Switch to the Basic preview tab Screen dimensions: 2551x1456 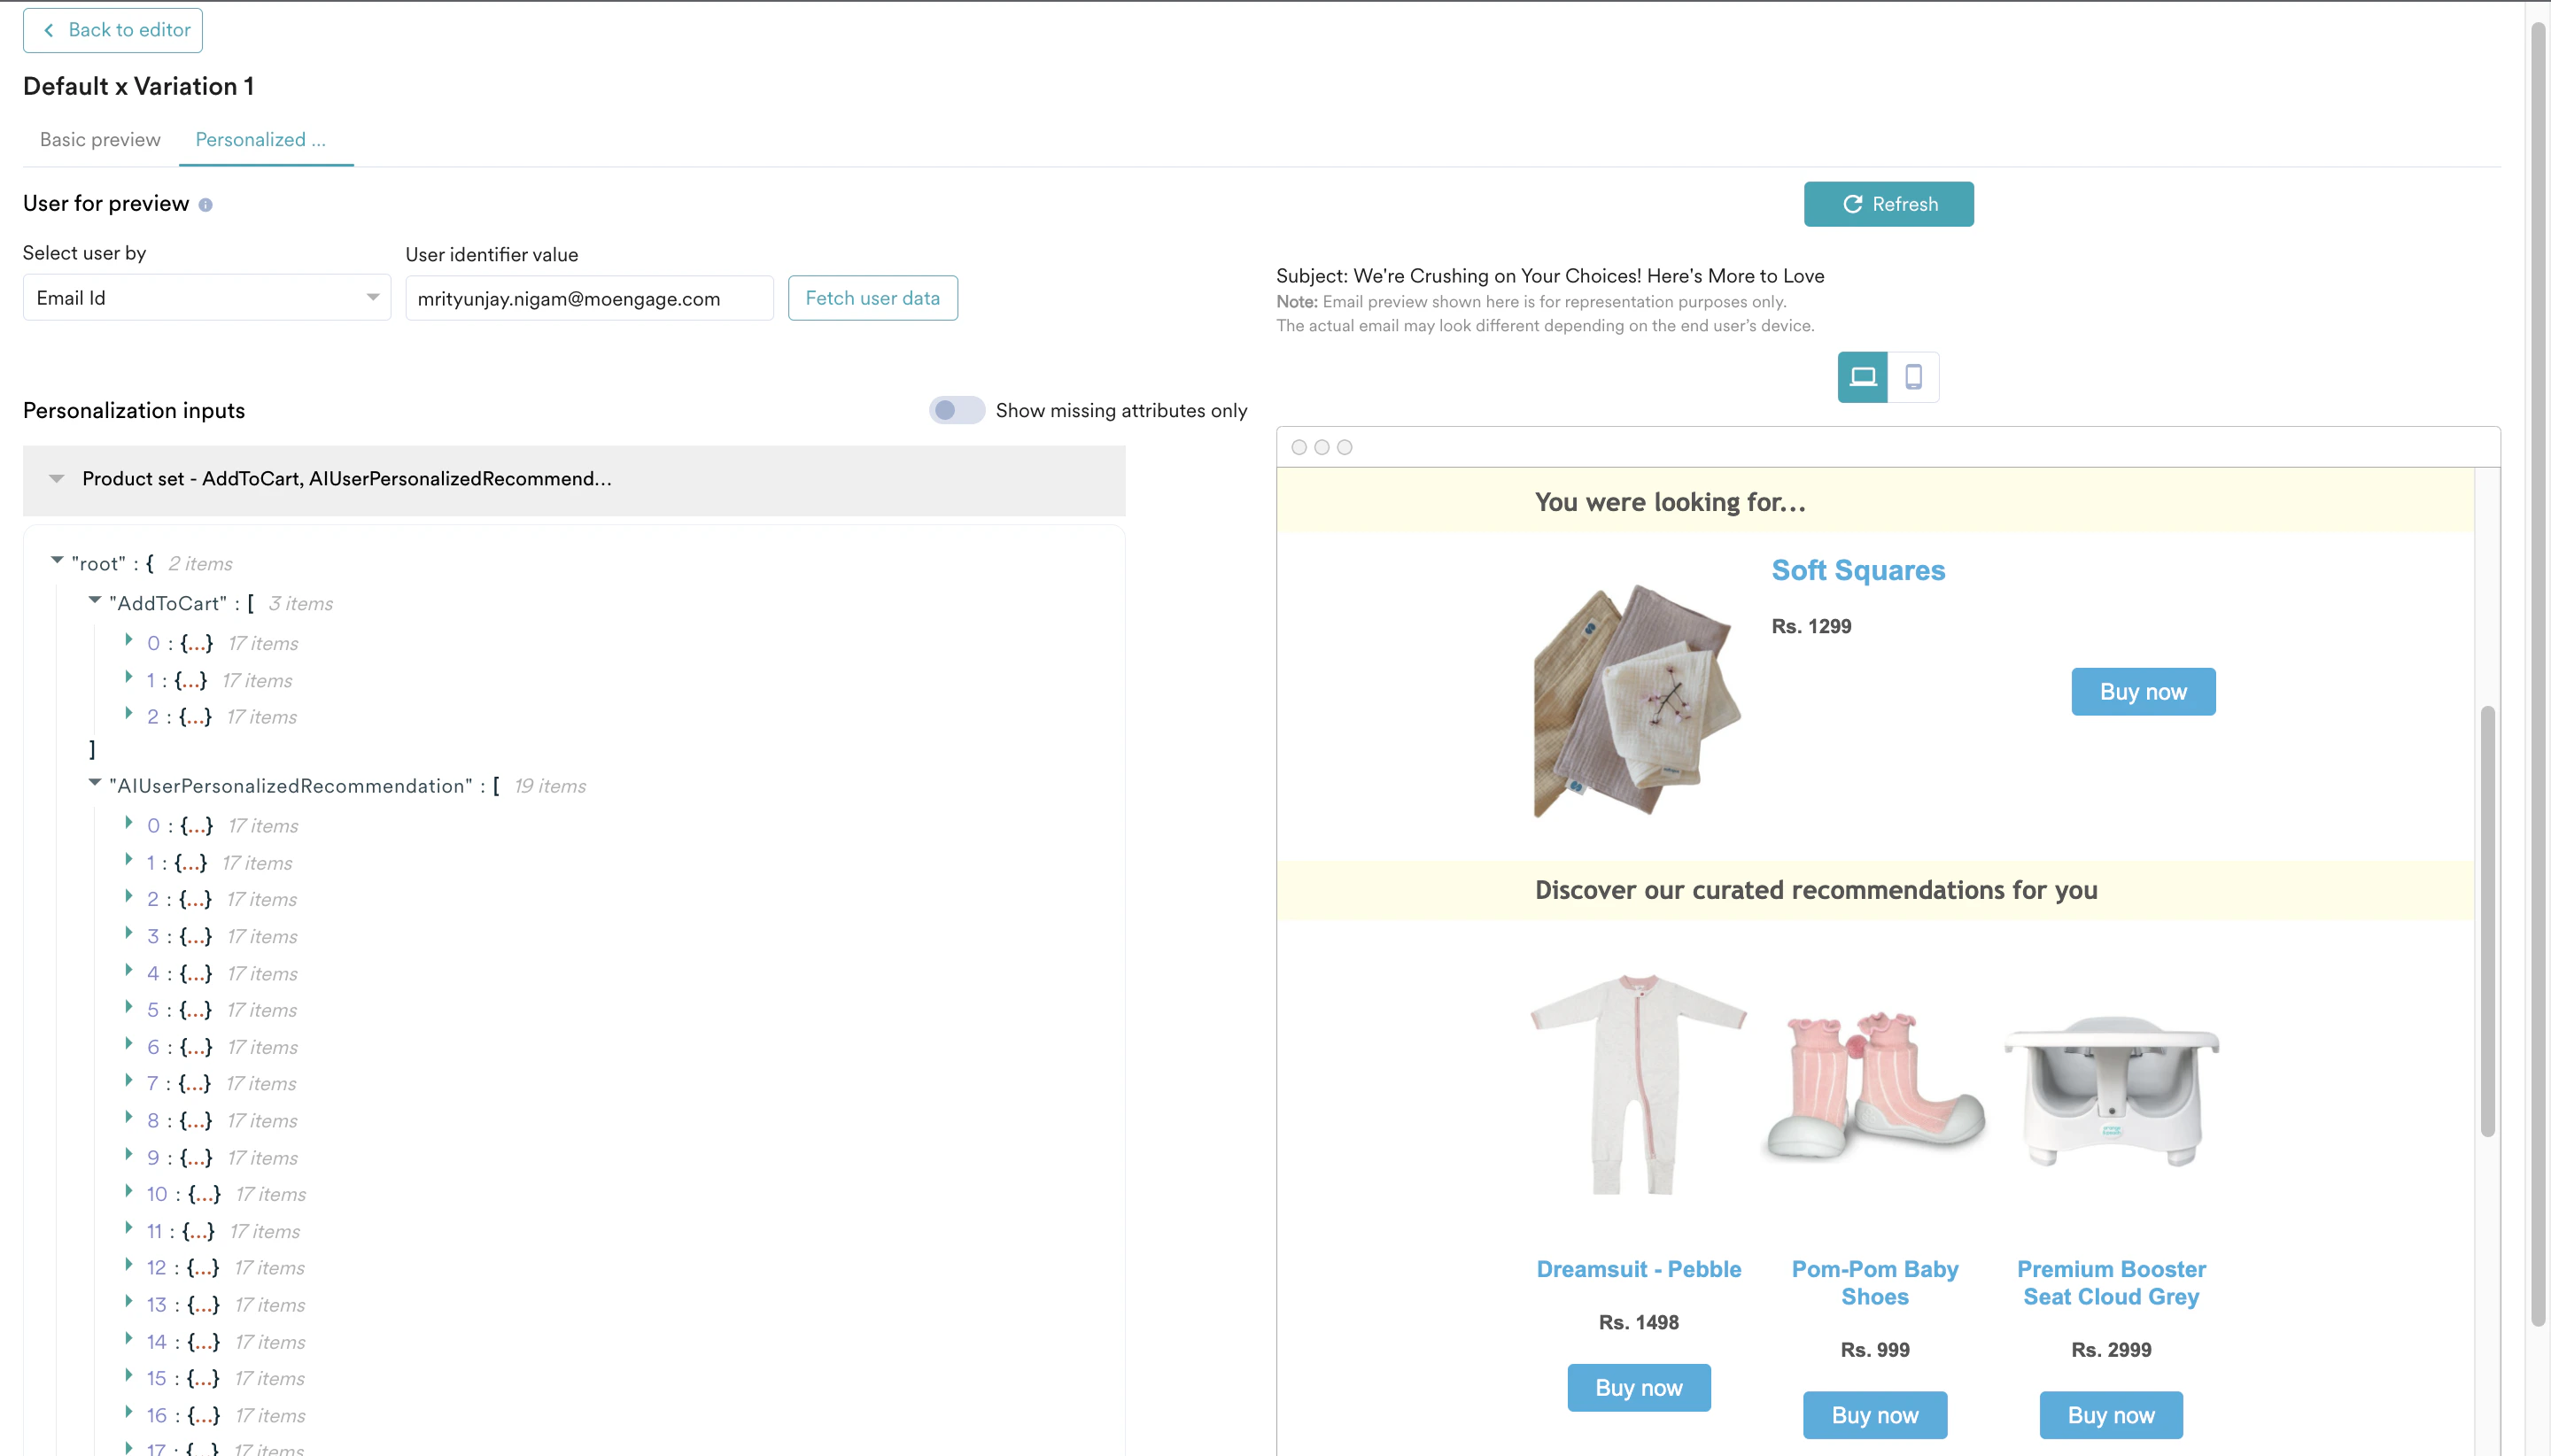pyautogui.click(x=100, y=140)
